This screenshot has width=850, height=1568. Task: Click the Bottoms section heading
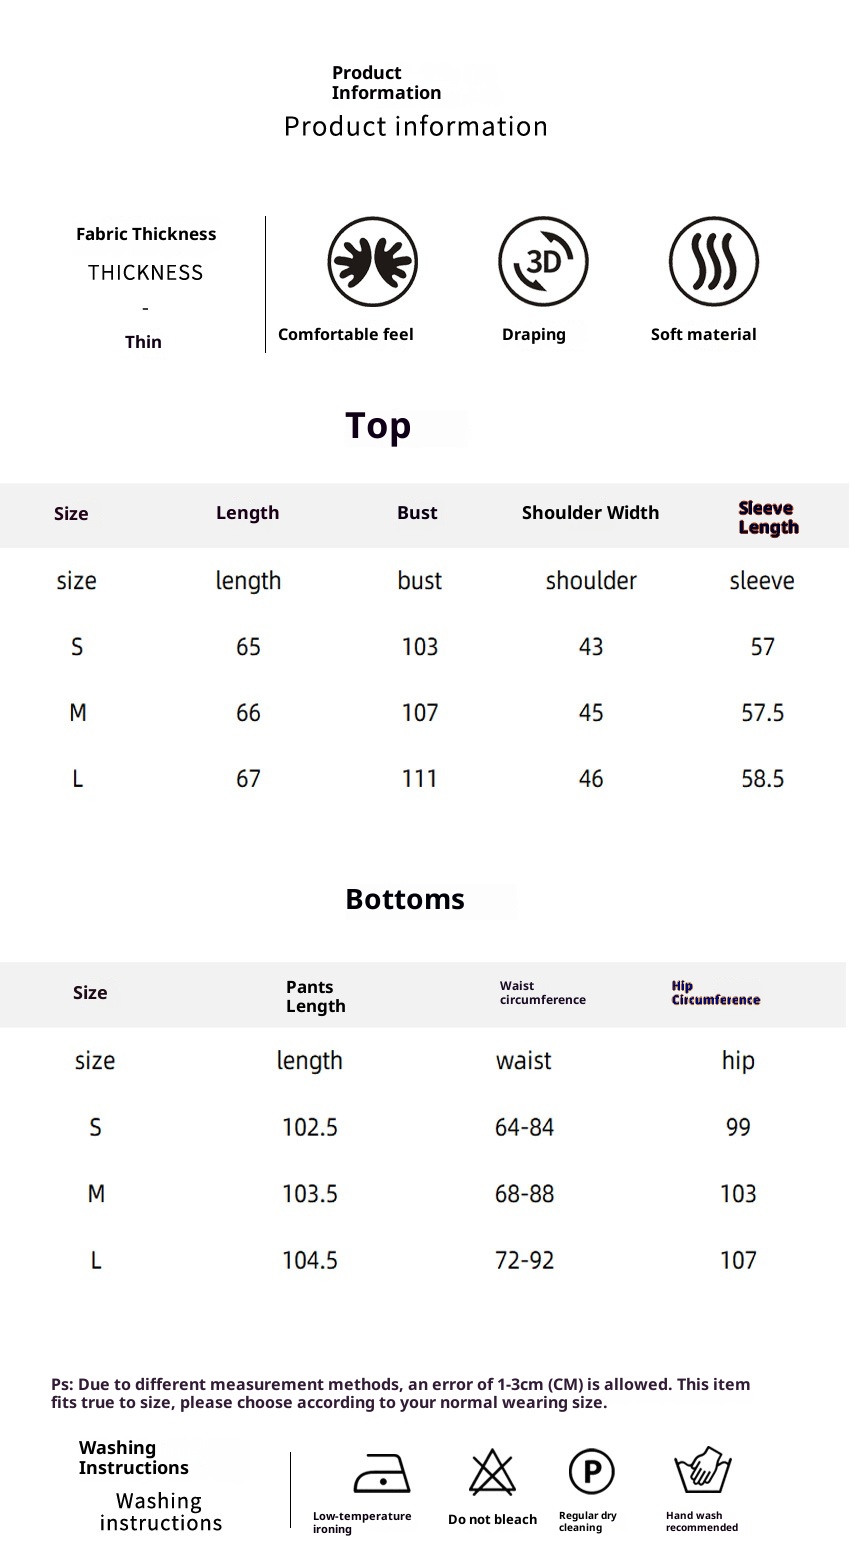point(405,899)
